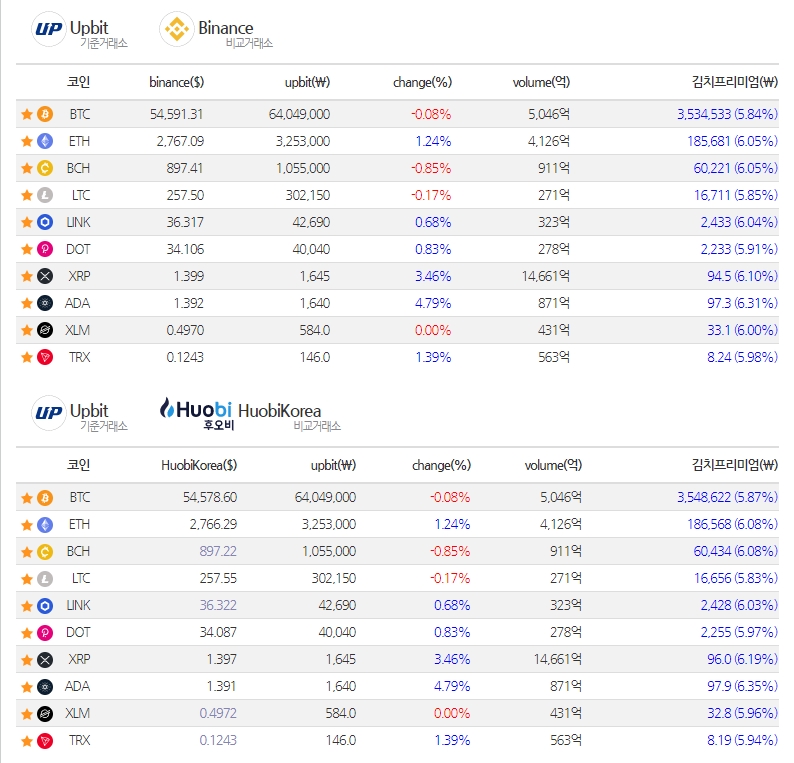The image size is (794, 763).
Task: Click the XLM label in the HuobiKorea table
Action: click(x=77, y=714)
